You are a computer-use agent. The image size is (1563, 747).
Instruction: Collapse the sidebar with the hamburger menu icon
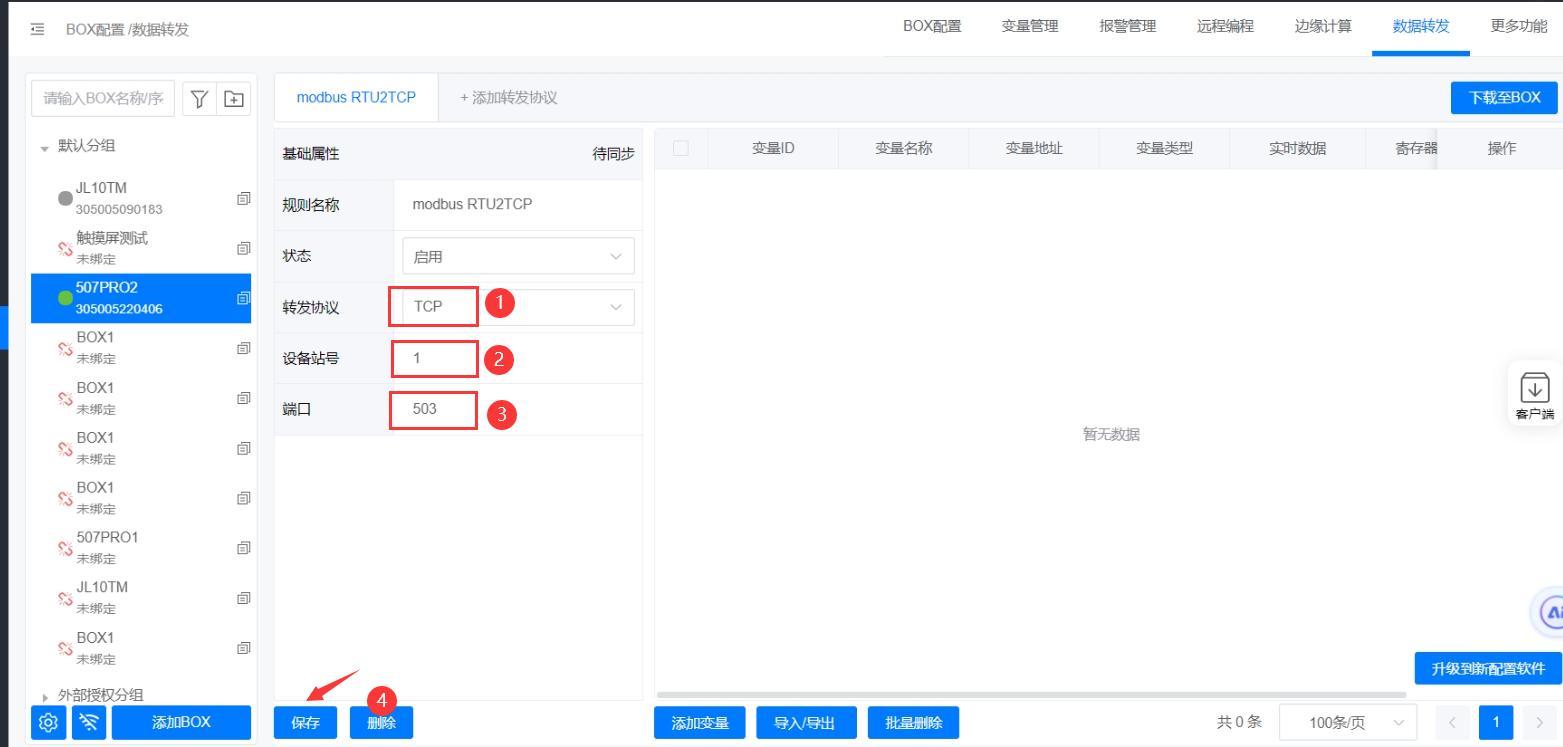[37, 29]
